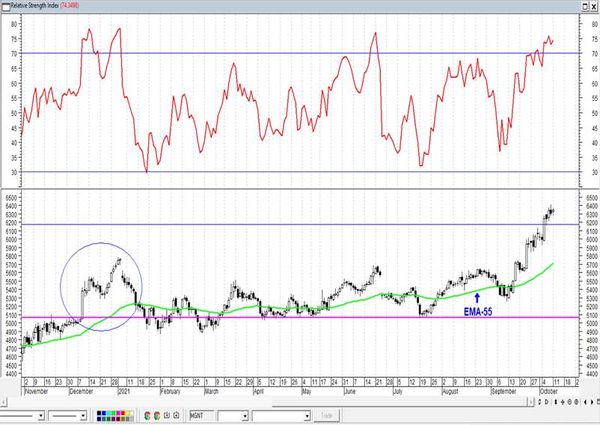Click the MGNT symbol field
This screenshot has height=425, width=600.
click(x=202, y=415)
